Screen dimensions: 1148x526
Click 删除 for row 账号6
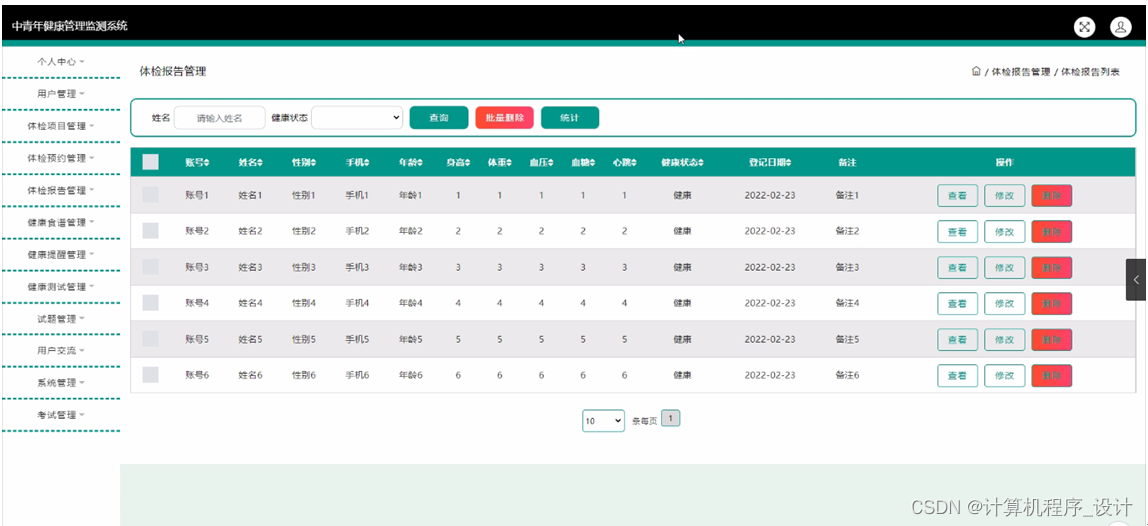1051,375
